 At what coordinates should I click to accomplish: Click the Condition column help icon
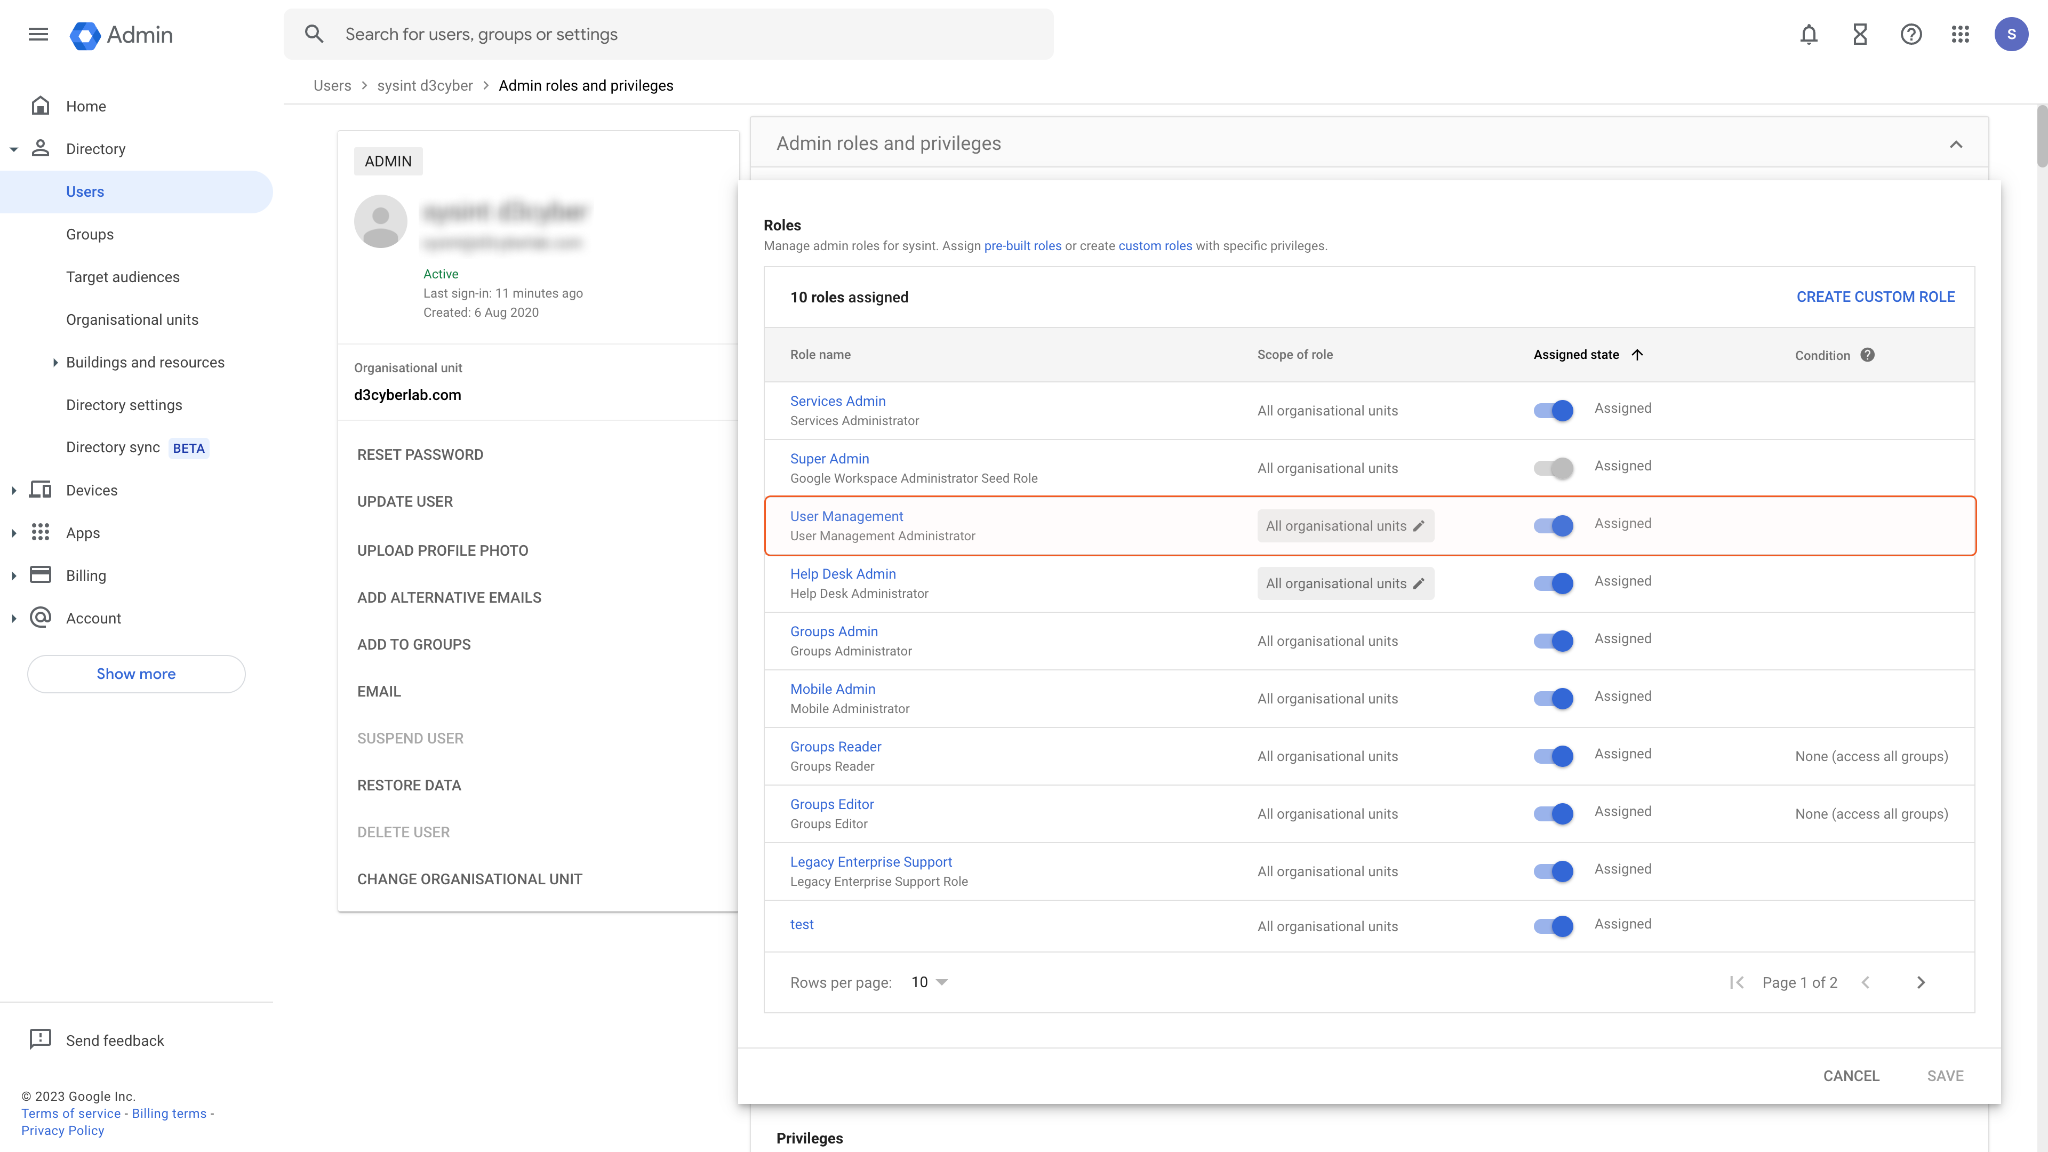(1867, 355)
